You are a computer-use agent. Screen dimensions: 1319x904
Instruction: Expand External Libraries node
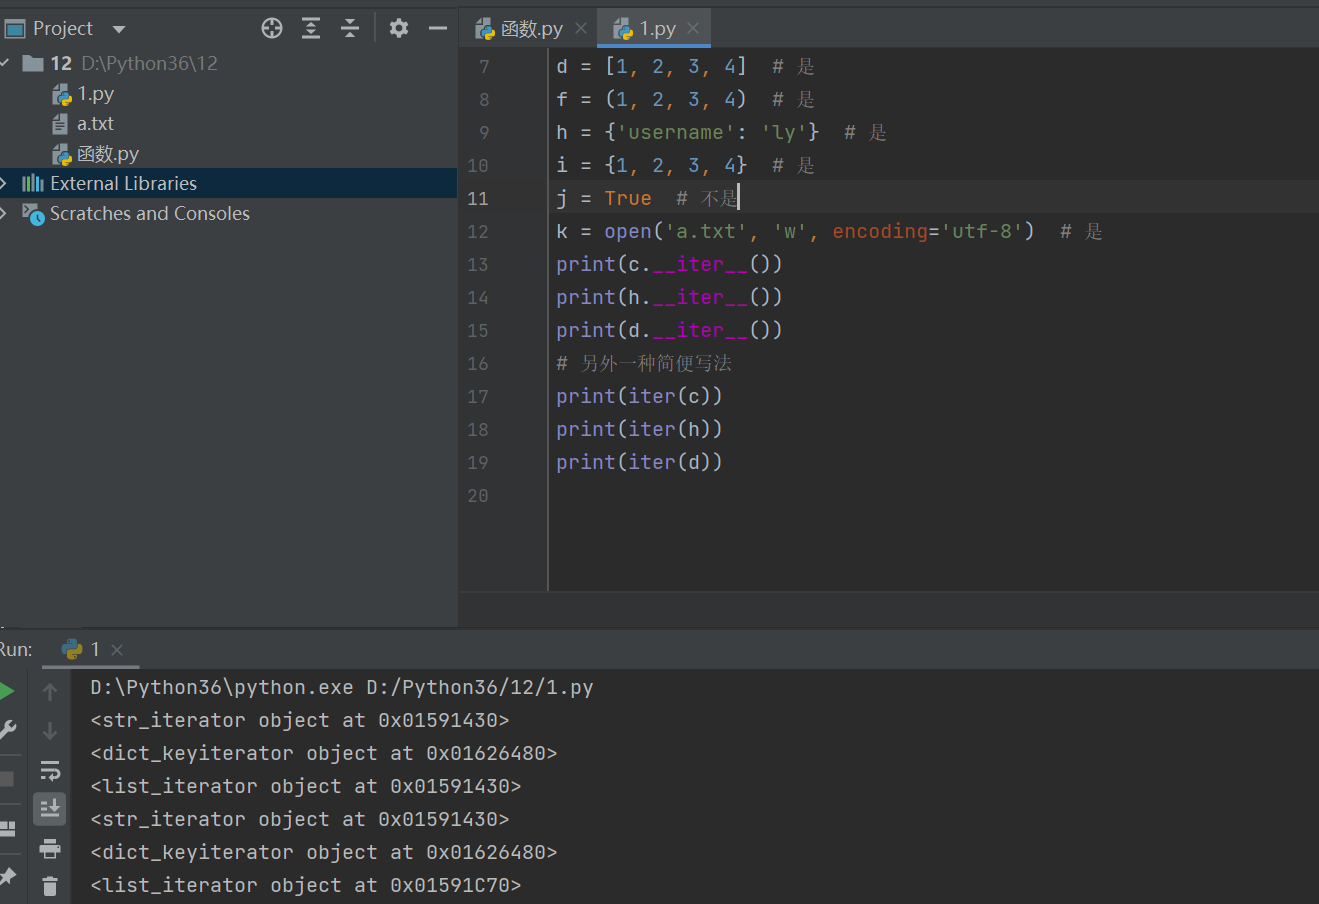(5, 183)
